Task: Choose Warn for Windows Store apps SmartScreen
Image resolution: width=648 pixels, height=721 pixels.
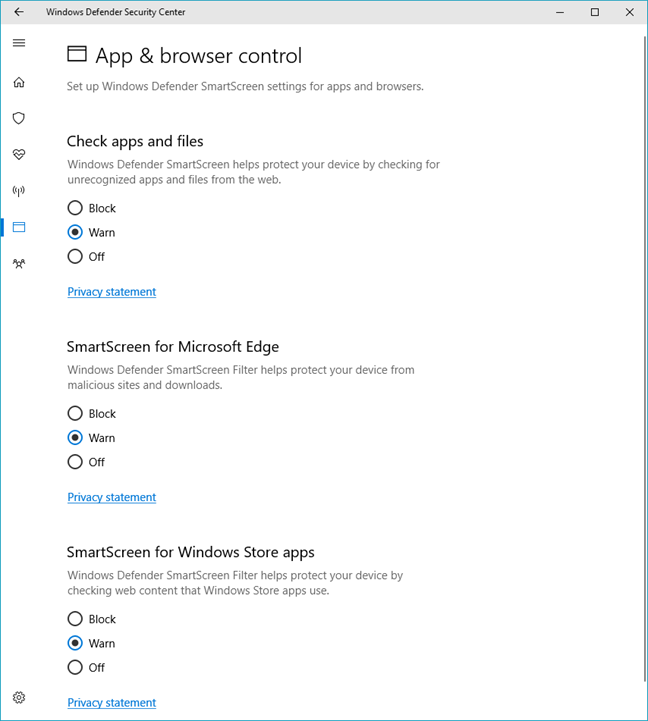Action: [x=75, y=643]
